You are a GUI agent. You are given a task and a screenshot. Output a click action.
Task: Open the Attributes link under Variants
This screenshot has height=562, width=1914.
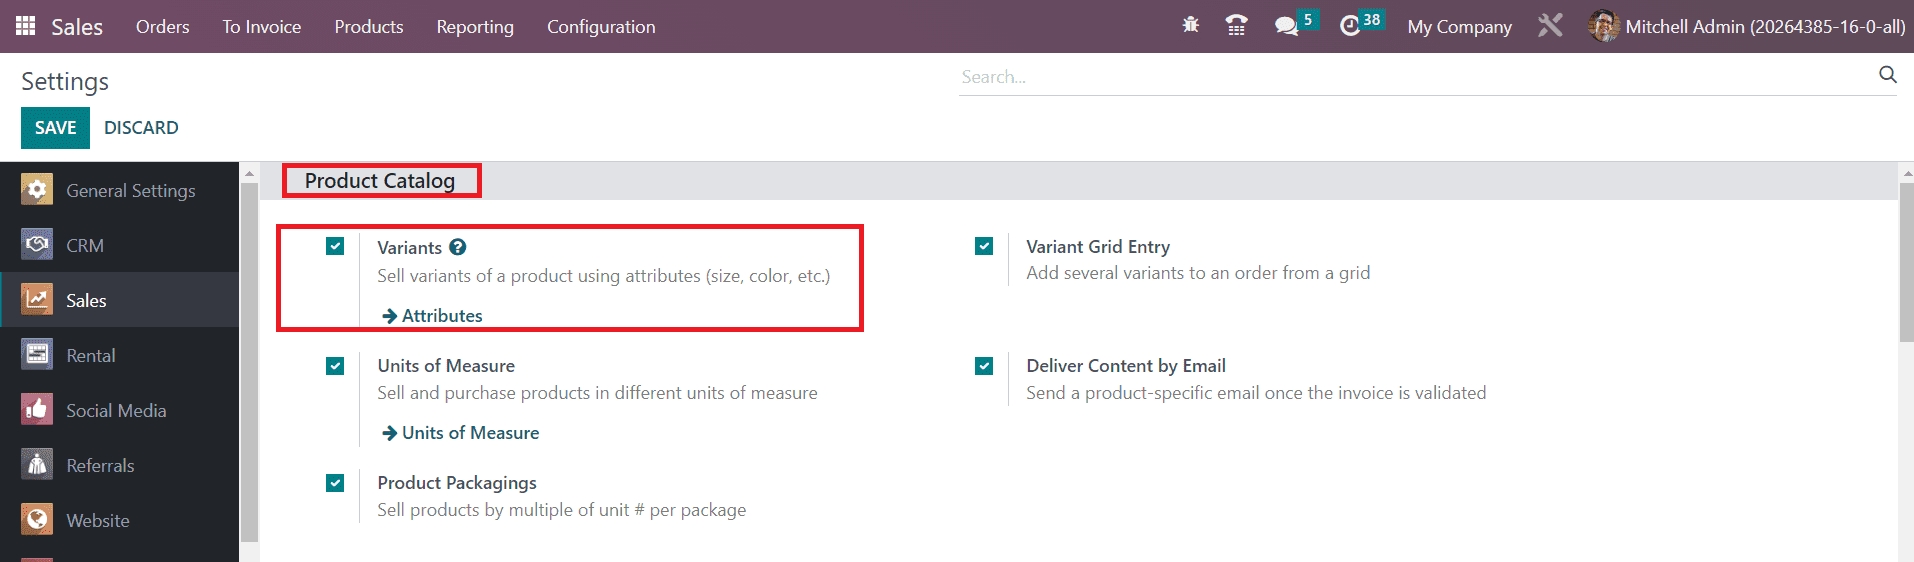coord(441,316)
